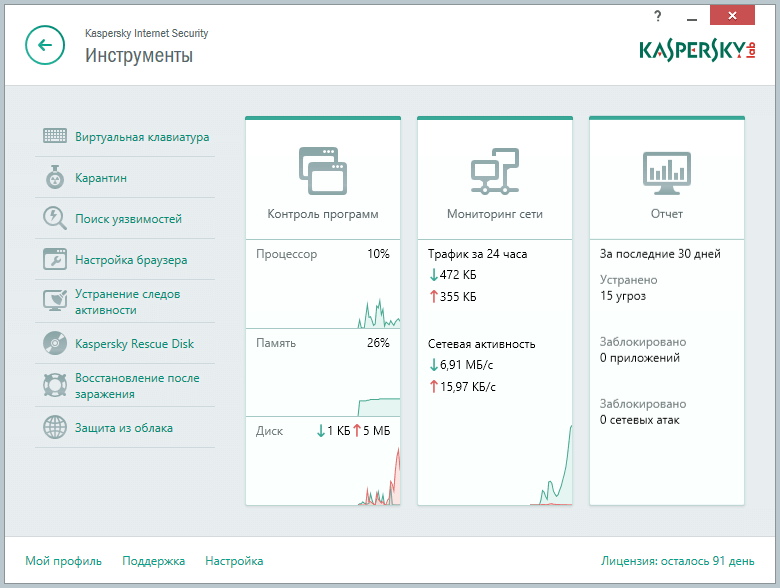Open the Мониторинг сети tile title
Viewport: 780px width, 588px height.
click(495, 214)
